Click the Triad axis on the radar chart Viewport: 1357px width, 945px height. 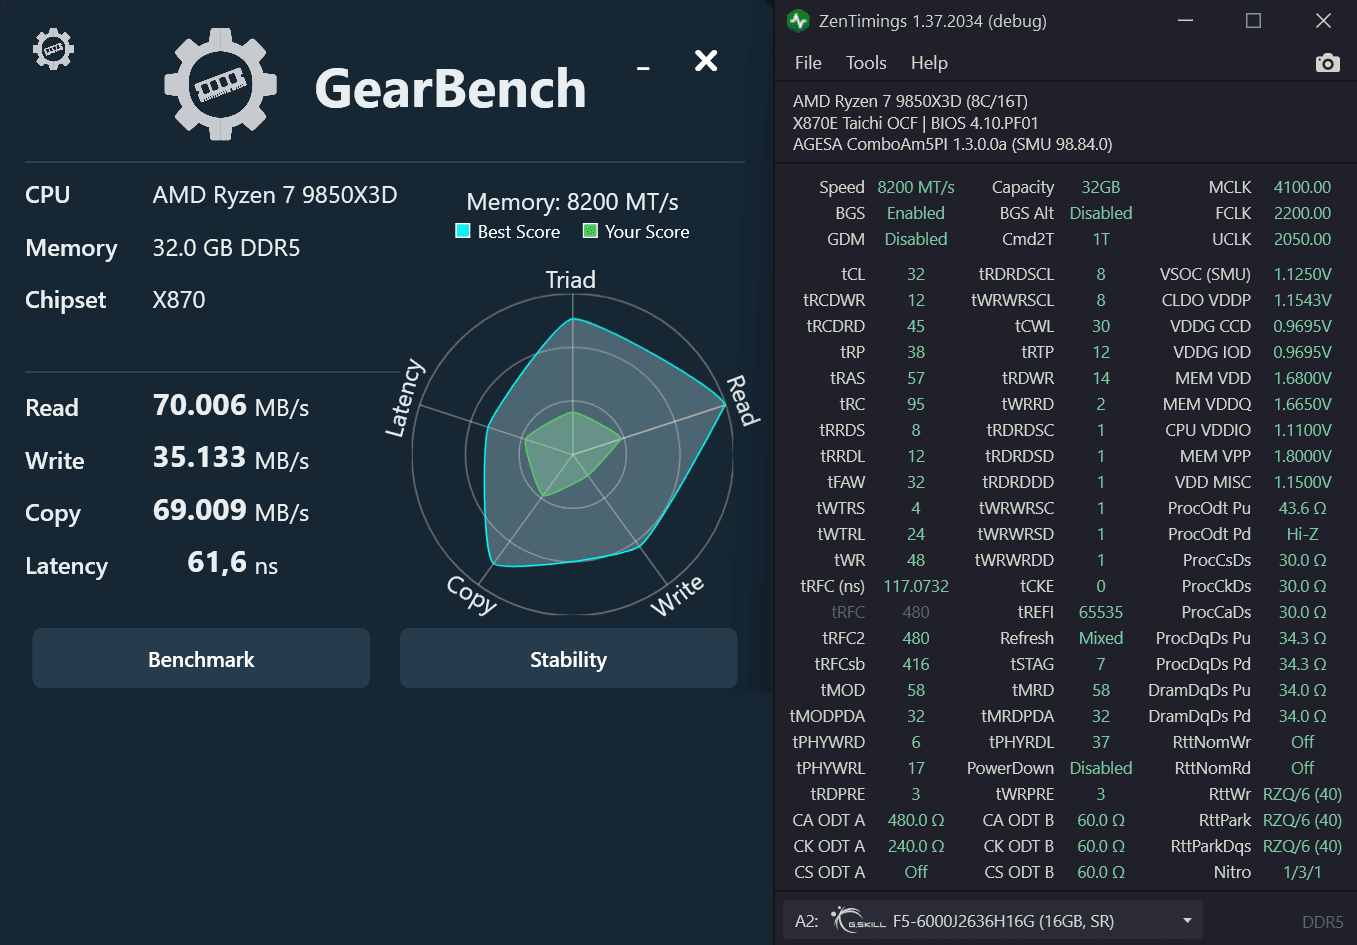[570, 280]
